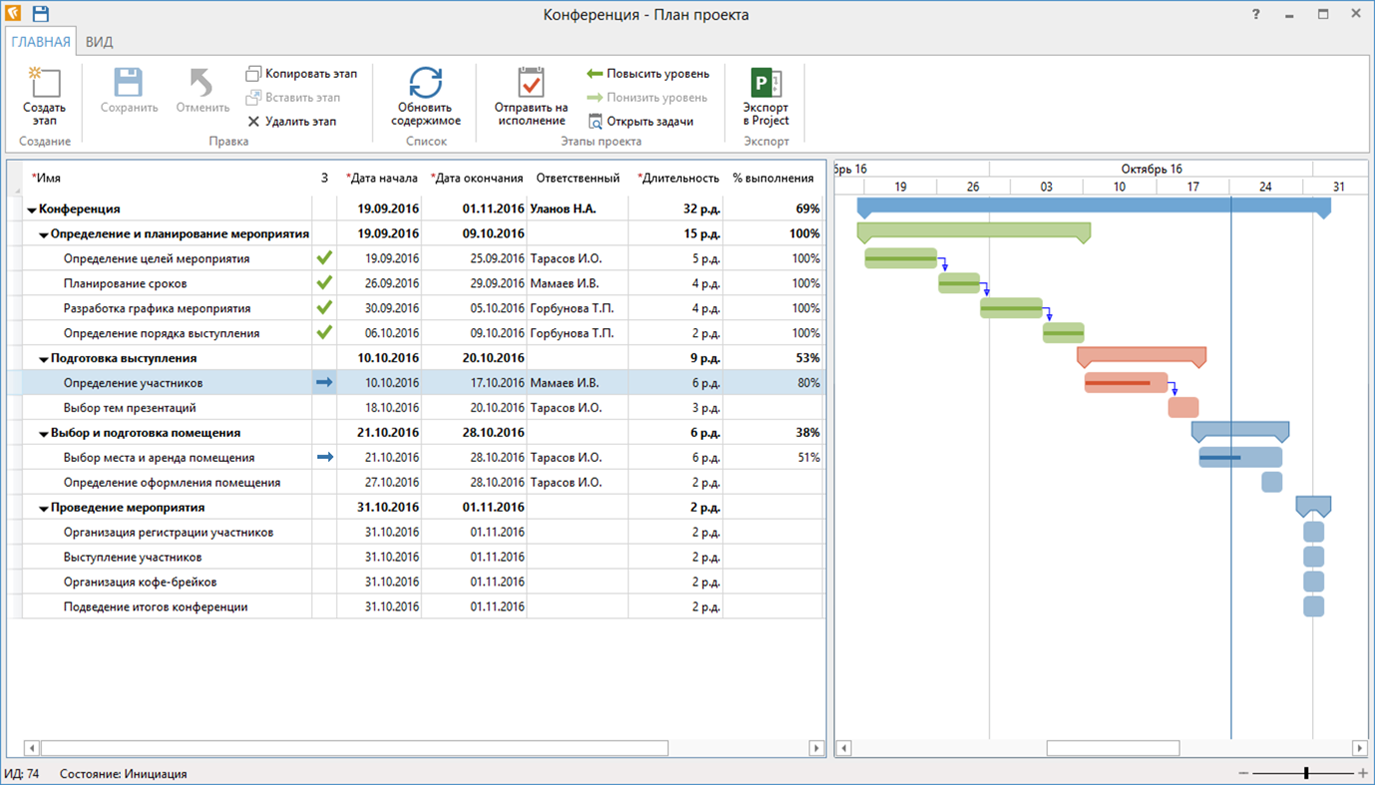The image size is (1375, 785).
Task: Click Gantt bar for Выбор места и аренда помещения
Action: point(1241,457)
